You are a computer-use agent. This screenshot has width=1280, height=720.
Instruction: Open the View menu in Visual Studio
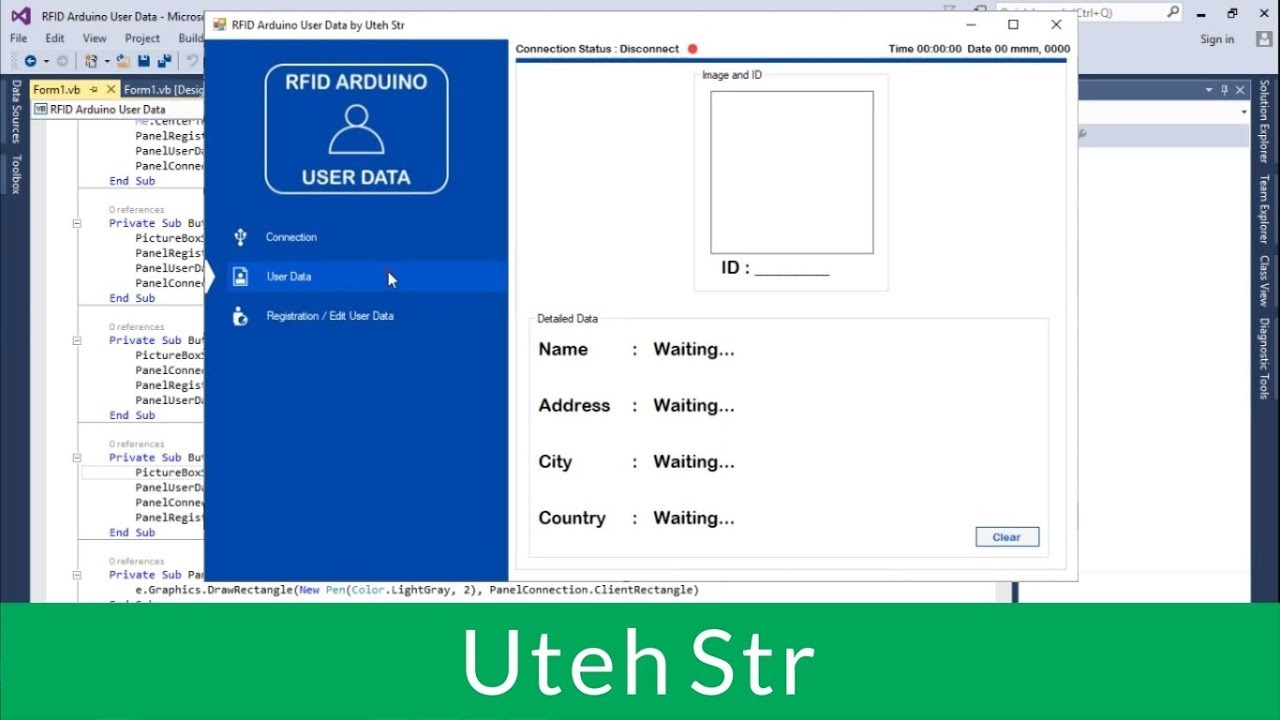tap(95, 38)
